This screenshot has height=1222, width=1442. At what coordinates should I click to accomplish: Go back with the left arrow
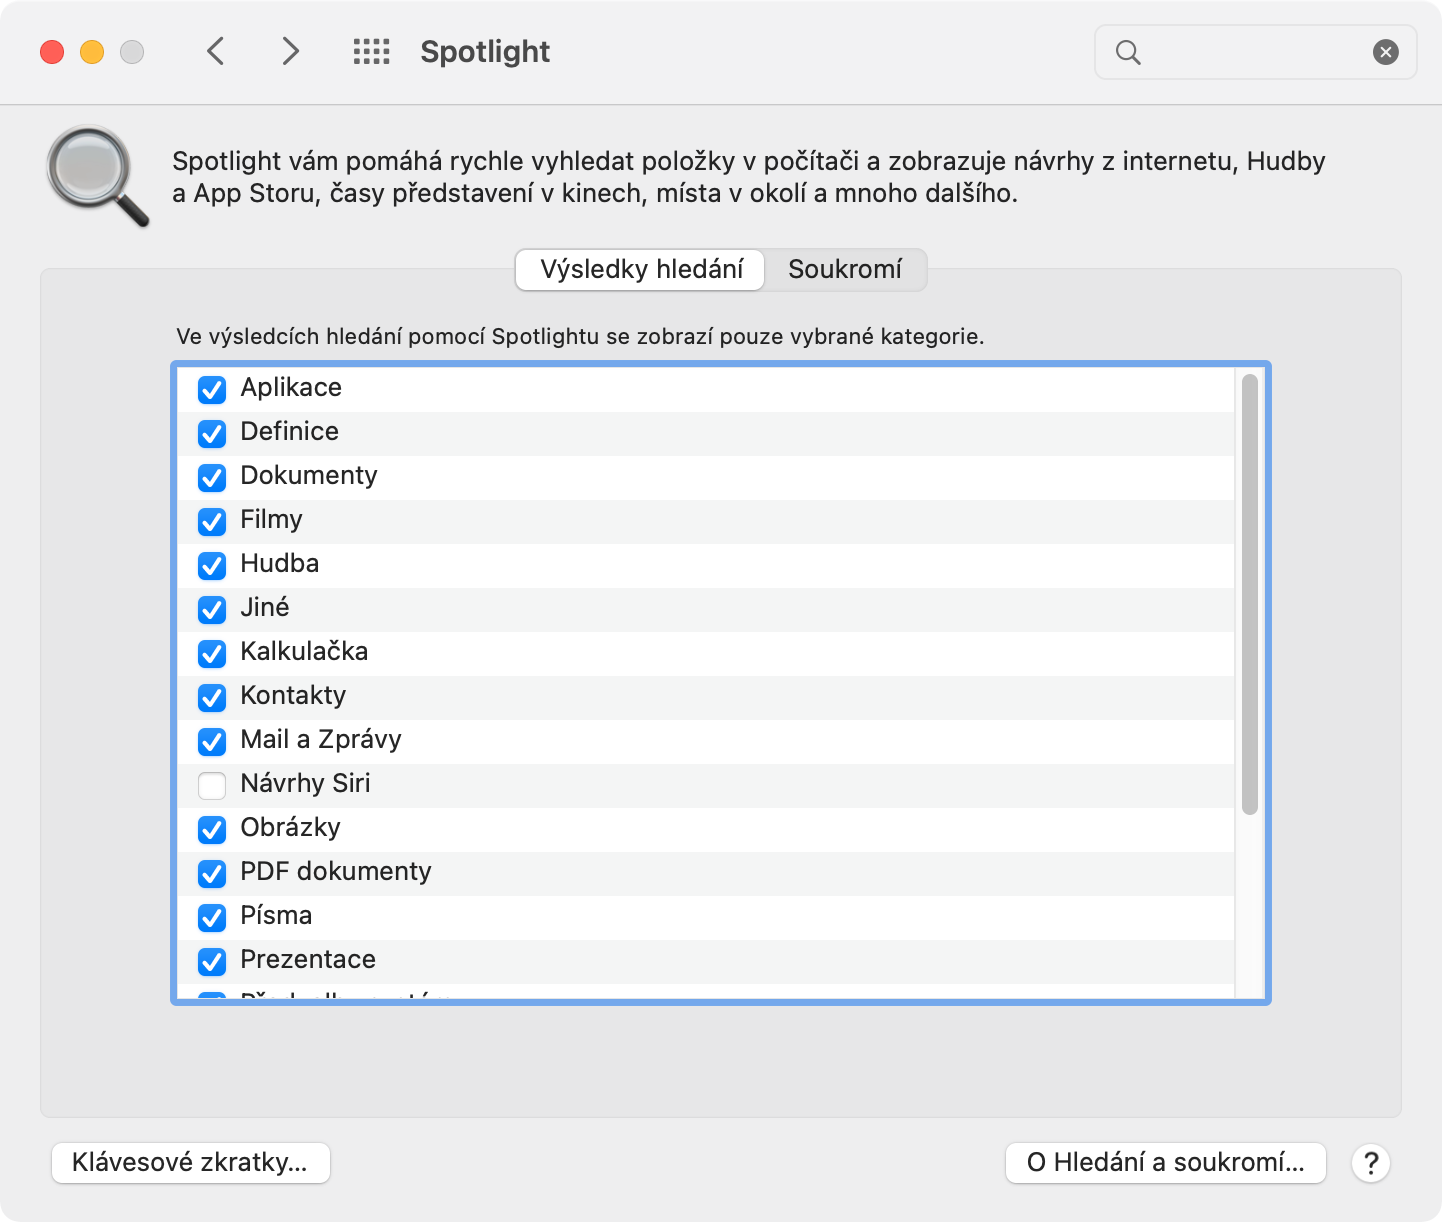(x=215, y=51)
